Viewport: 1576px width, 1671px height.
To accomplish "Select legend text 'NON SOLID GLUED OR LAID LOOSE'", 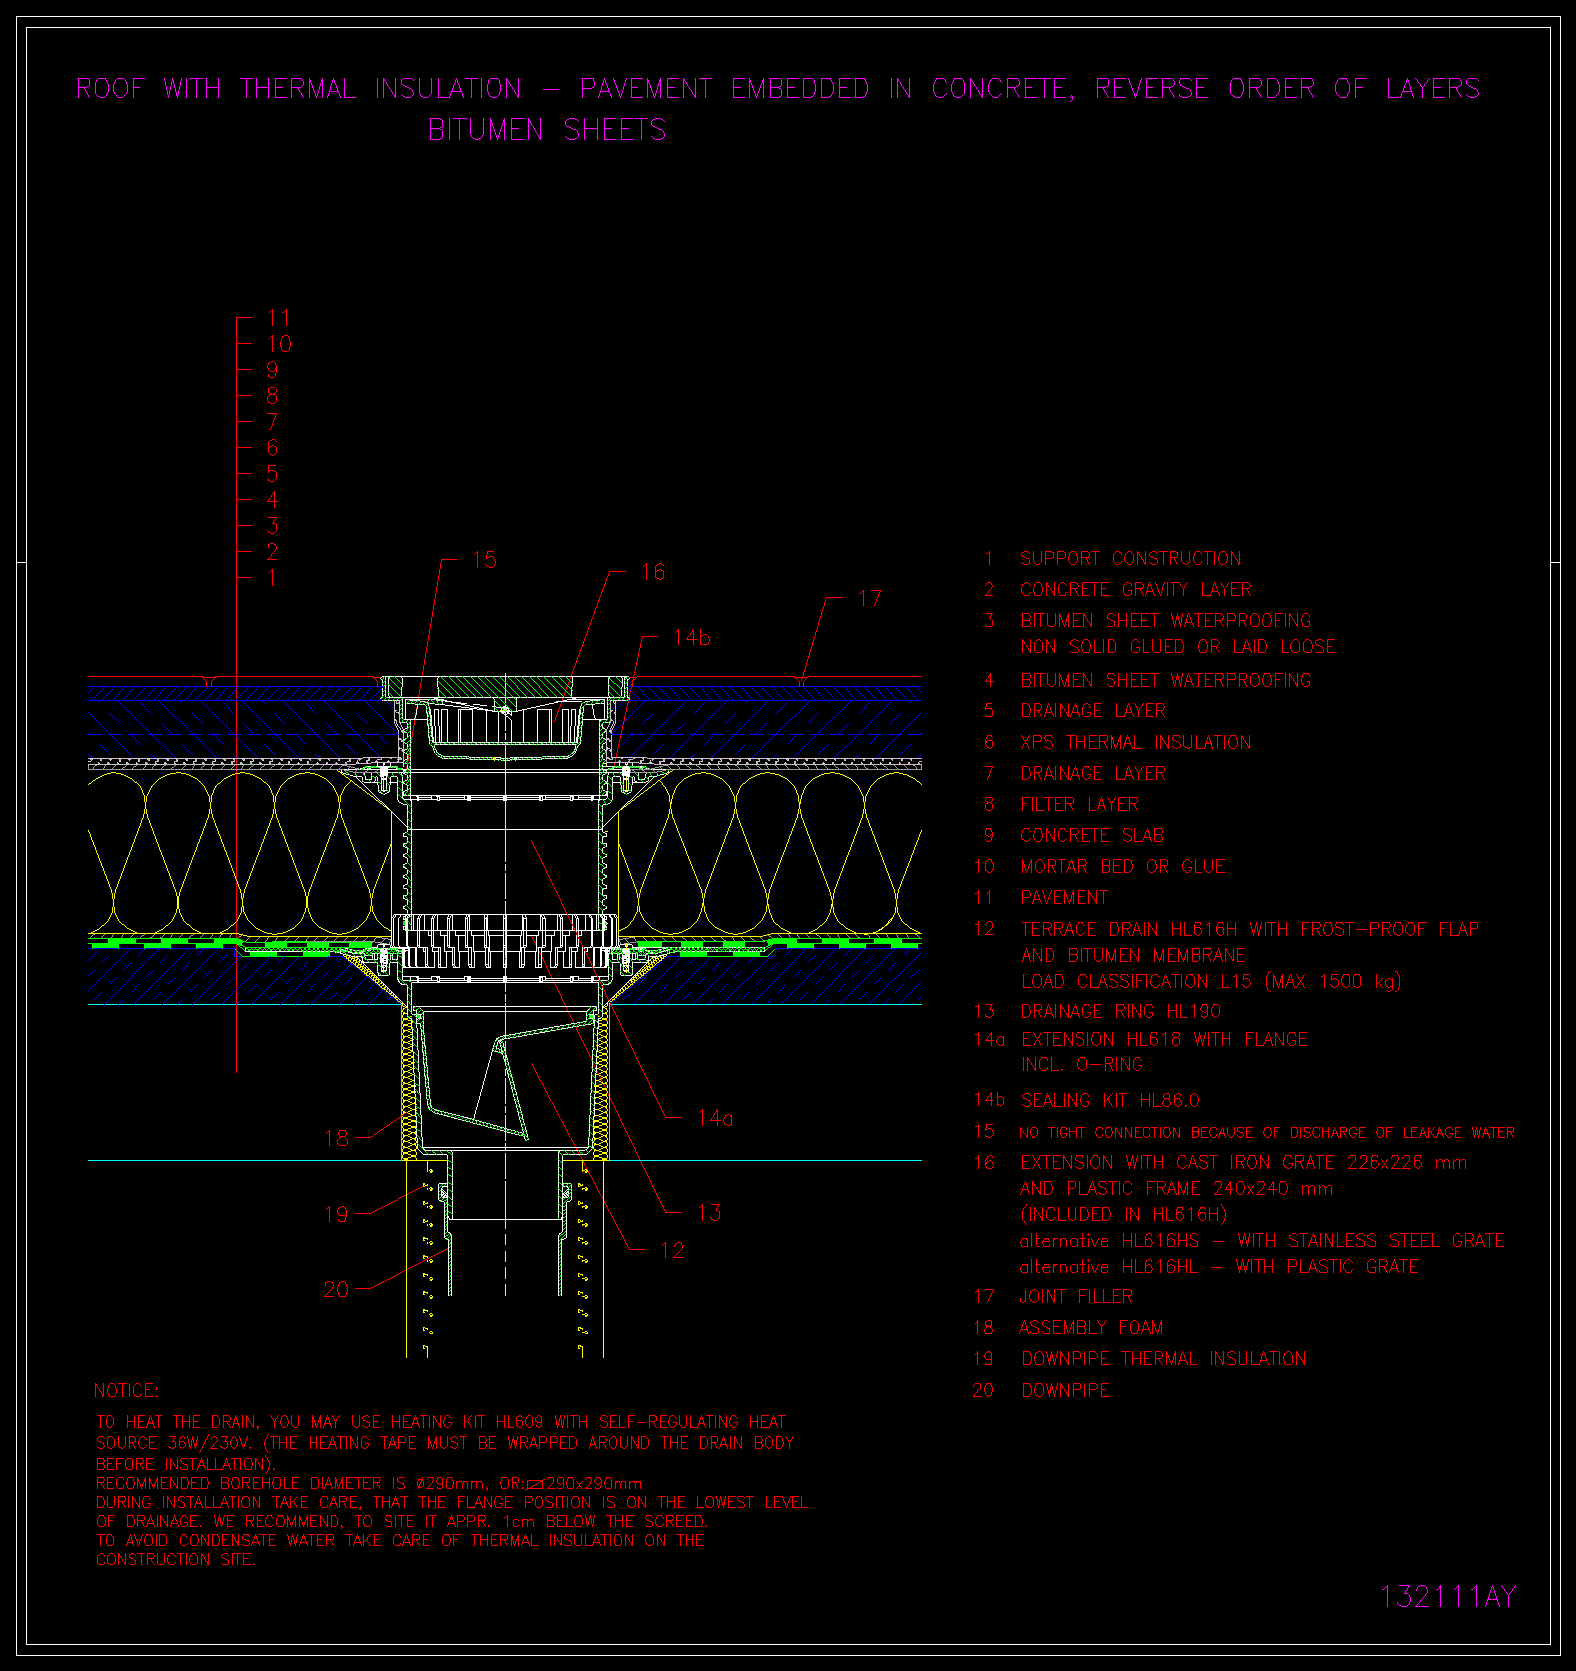I will (x=1177, y=646).
